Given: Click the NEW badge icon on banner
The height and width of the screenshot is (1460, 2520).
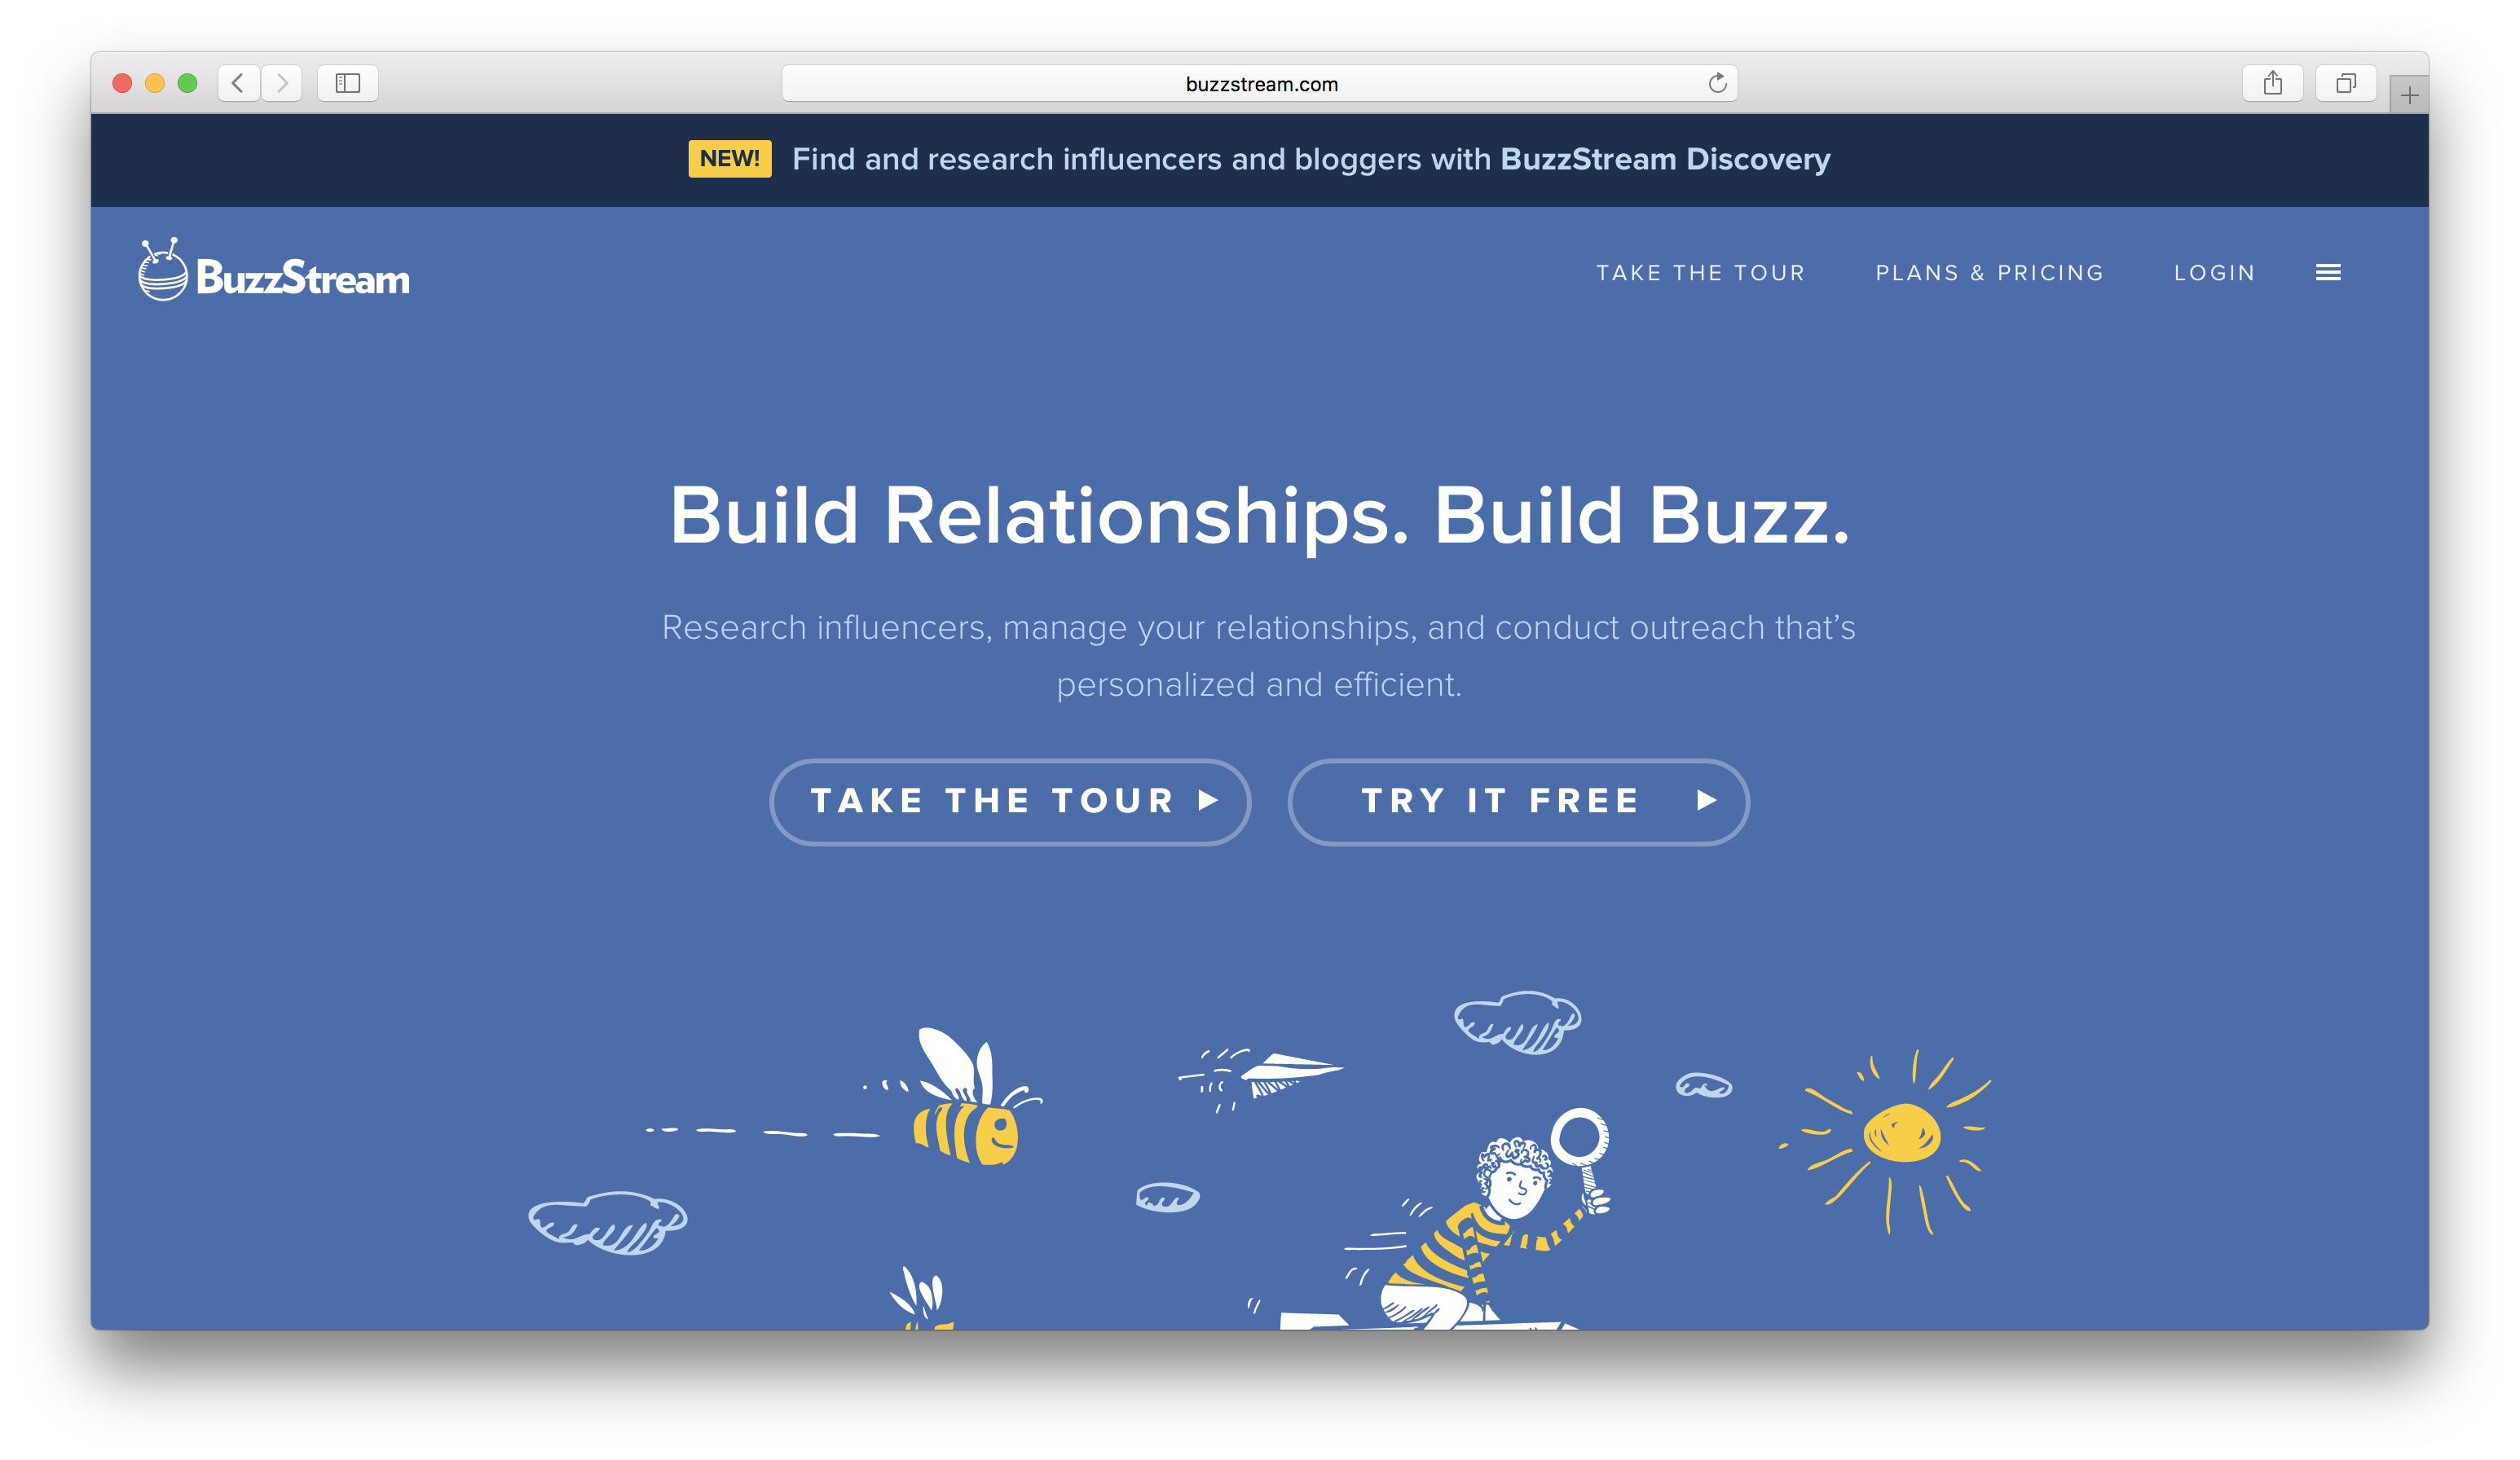Looking at the screenshot, I should 726,158.
